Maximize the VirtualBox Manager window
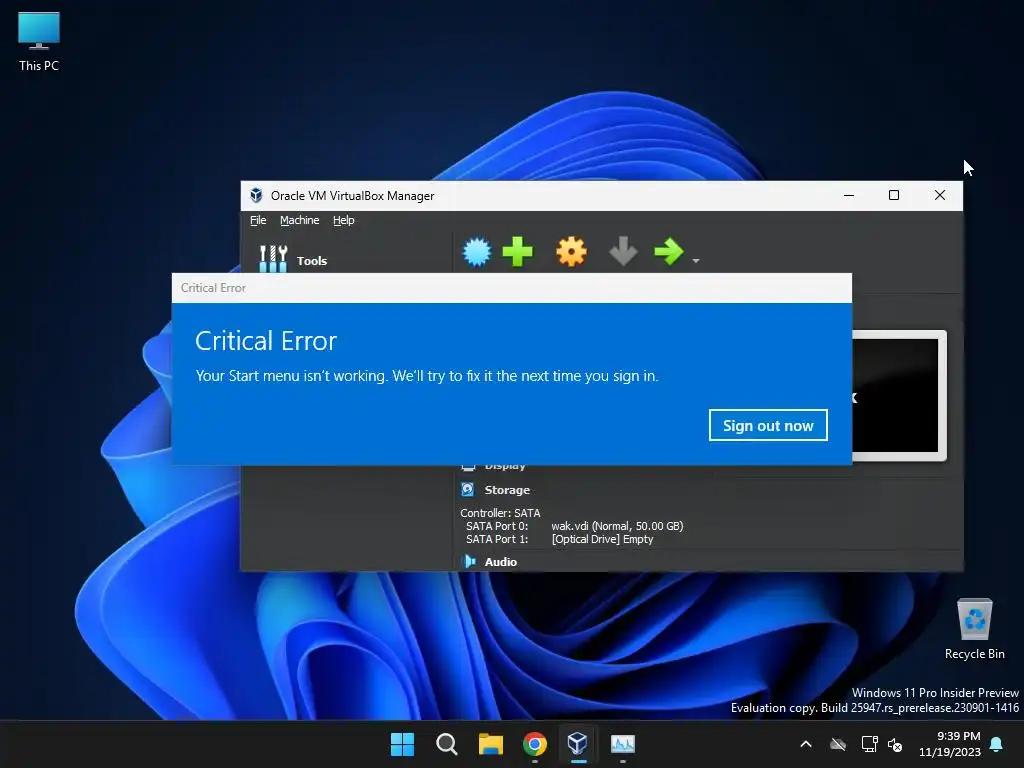This screenshot has width=1024, height=768. 894,195
